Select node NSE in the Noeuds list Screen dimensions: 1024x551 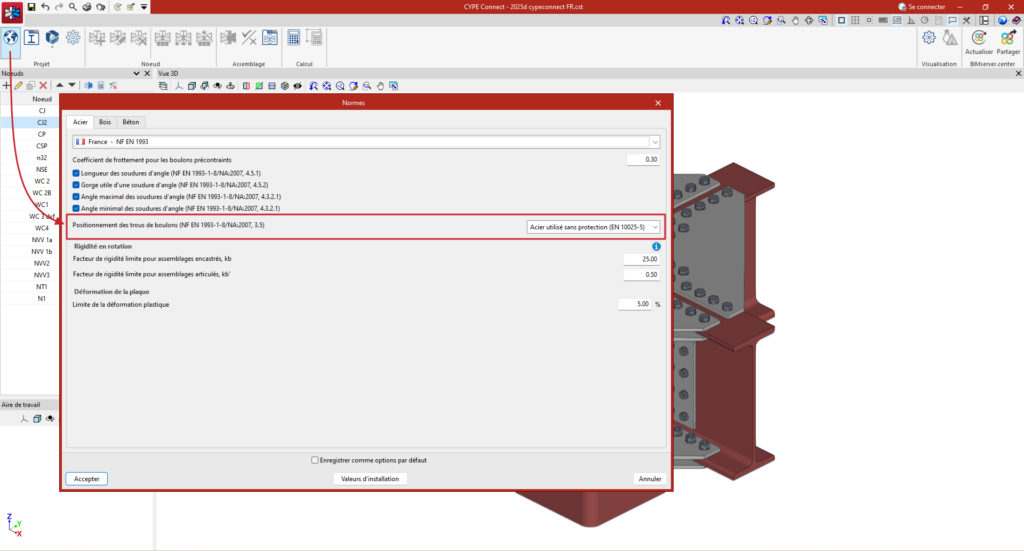pyautogui.click(x=42, y=170)
